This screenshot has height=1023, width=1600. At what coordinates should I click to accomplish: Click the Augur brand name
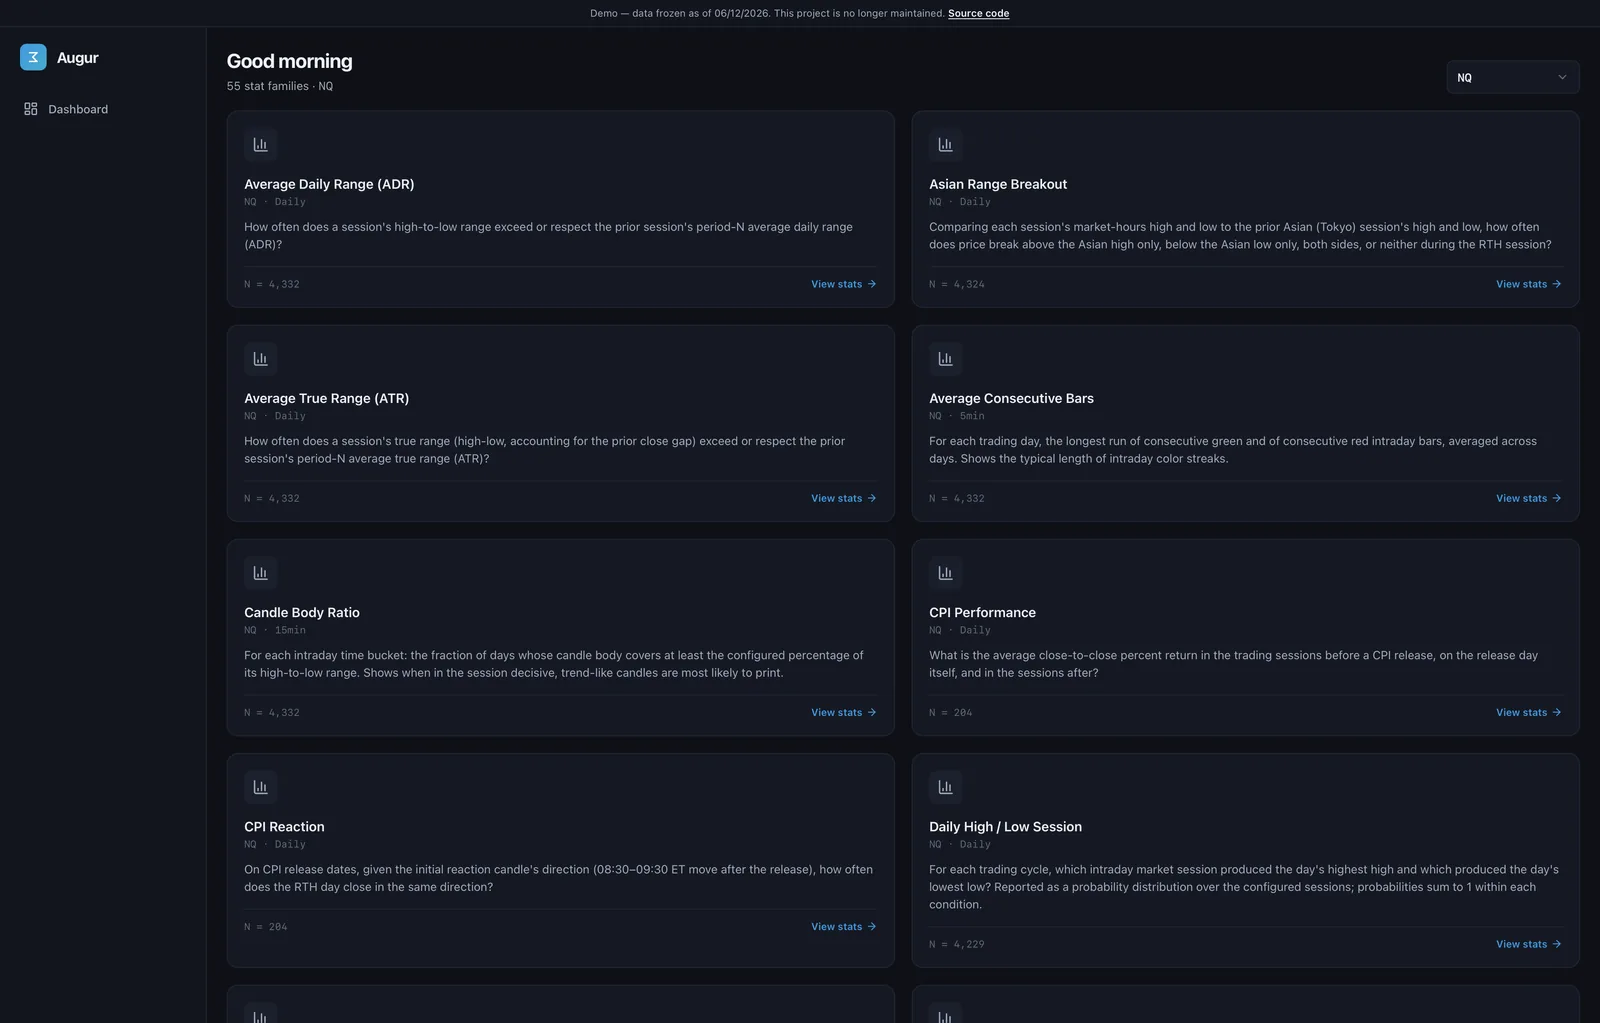pyautogui.click(x=77, y=58)
